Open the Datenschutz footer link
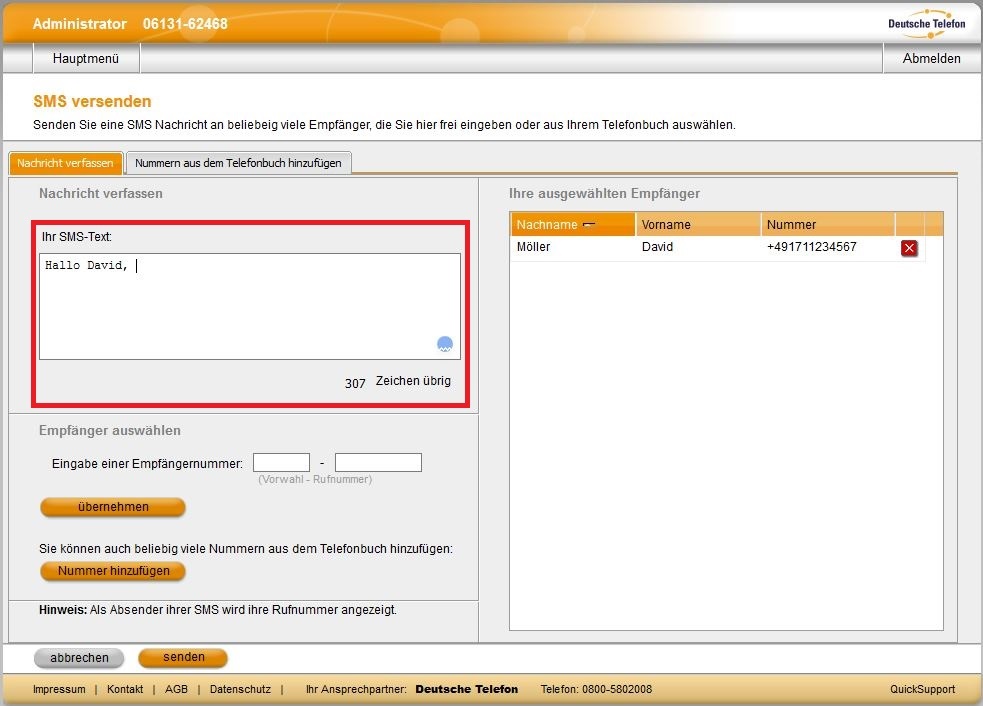 (x=240, y=689)
